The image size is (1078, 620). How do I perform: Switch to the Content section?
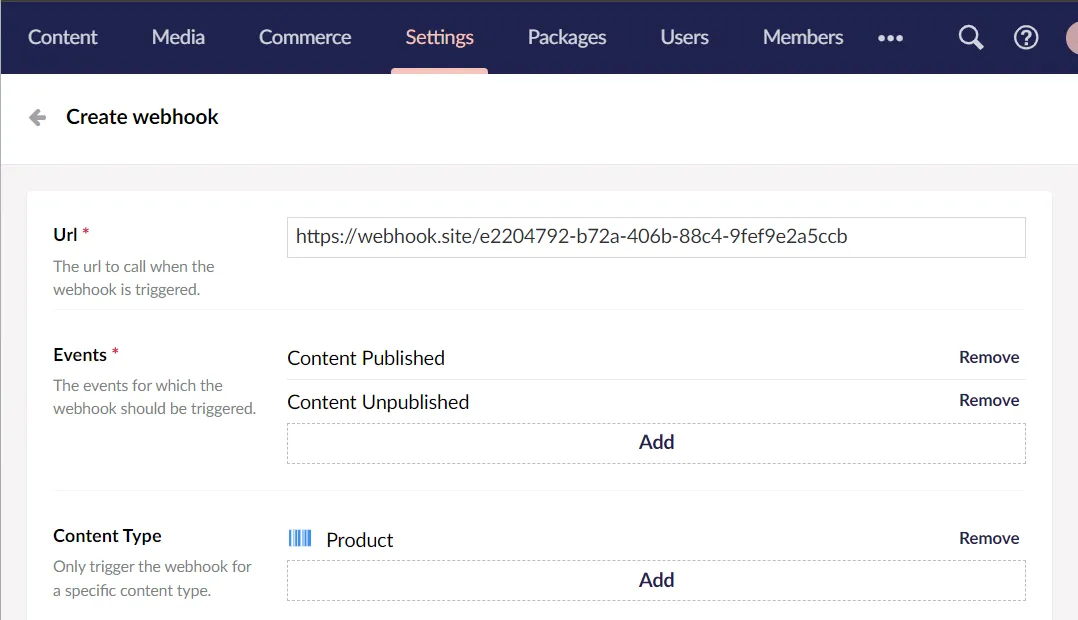click(x=62, y=38)
